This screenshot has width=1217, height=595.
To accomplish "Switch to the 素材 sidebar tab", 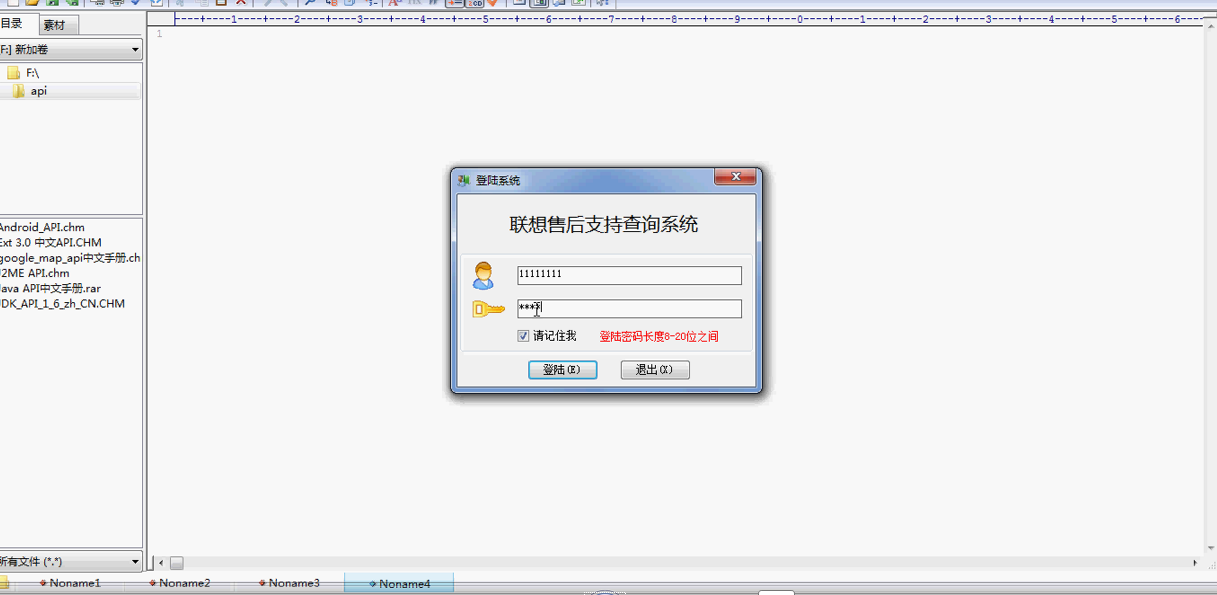I will (x=56, y=25).
